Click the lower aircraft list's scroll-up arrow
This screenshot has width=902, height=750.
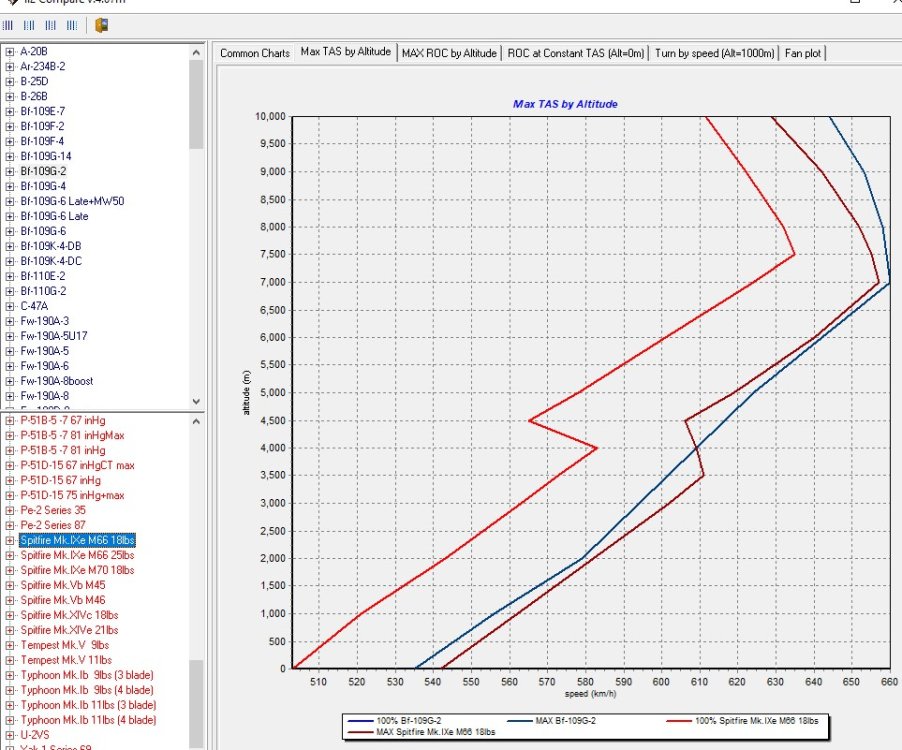click(x=196, y=419)
